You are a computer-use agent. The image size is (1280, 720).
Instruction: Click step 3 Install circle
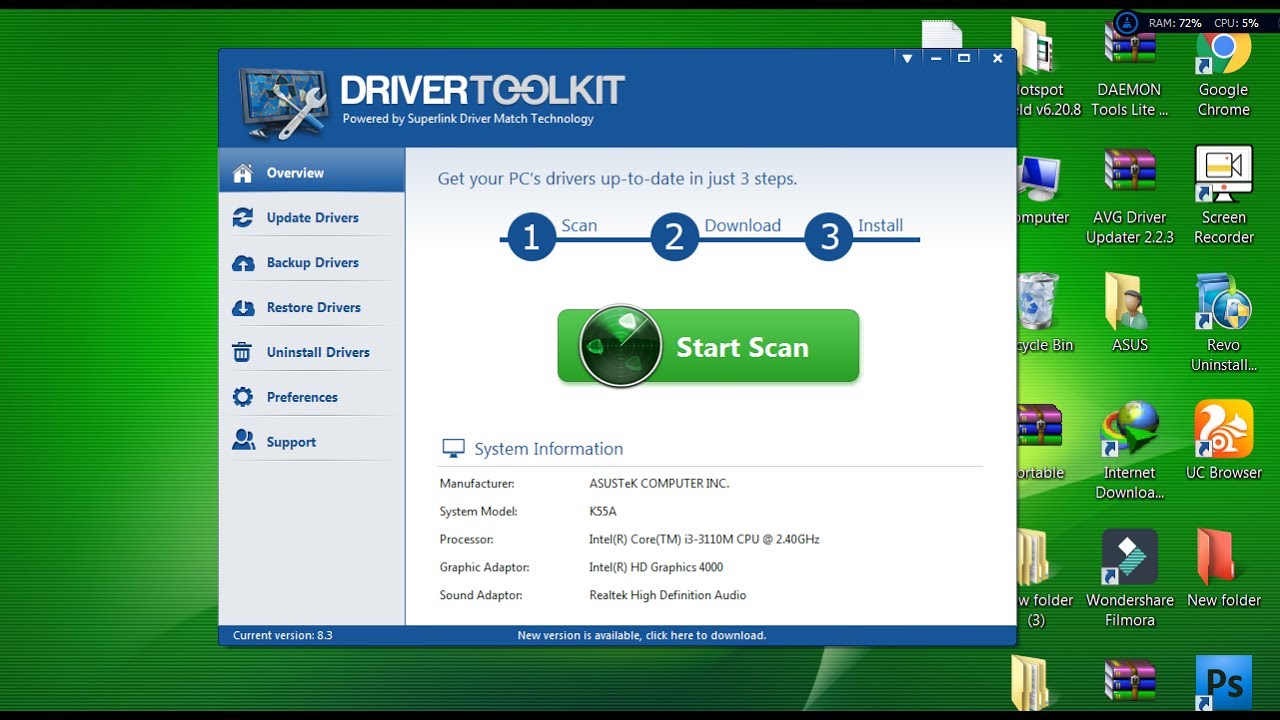point(829,238)
